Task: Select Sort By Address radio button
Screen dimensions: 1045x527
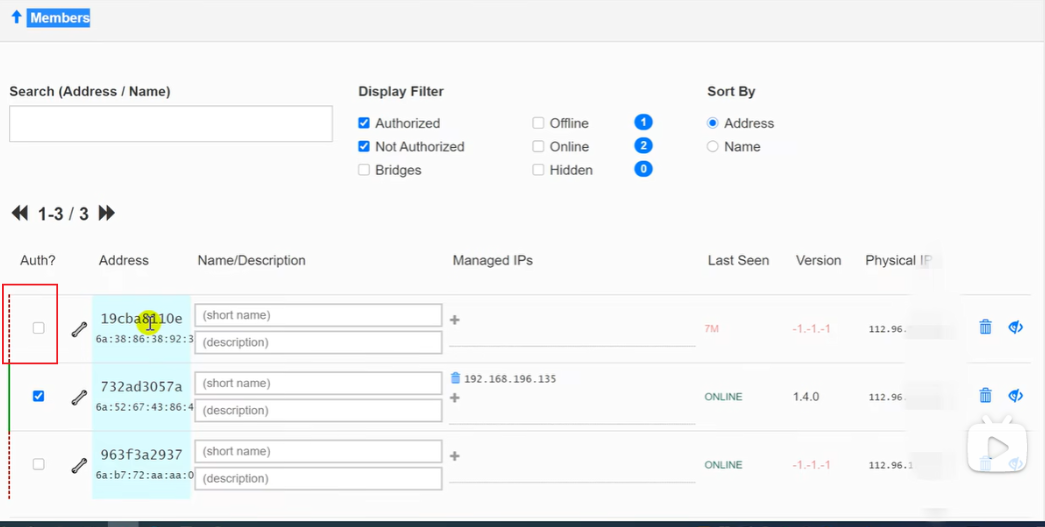Action: [x=713, y=123]
